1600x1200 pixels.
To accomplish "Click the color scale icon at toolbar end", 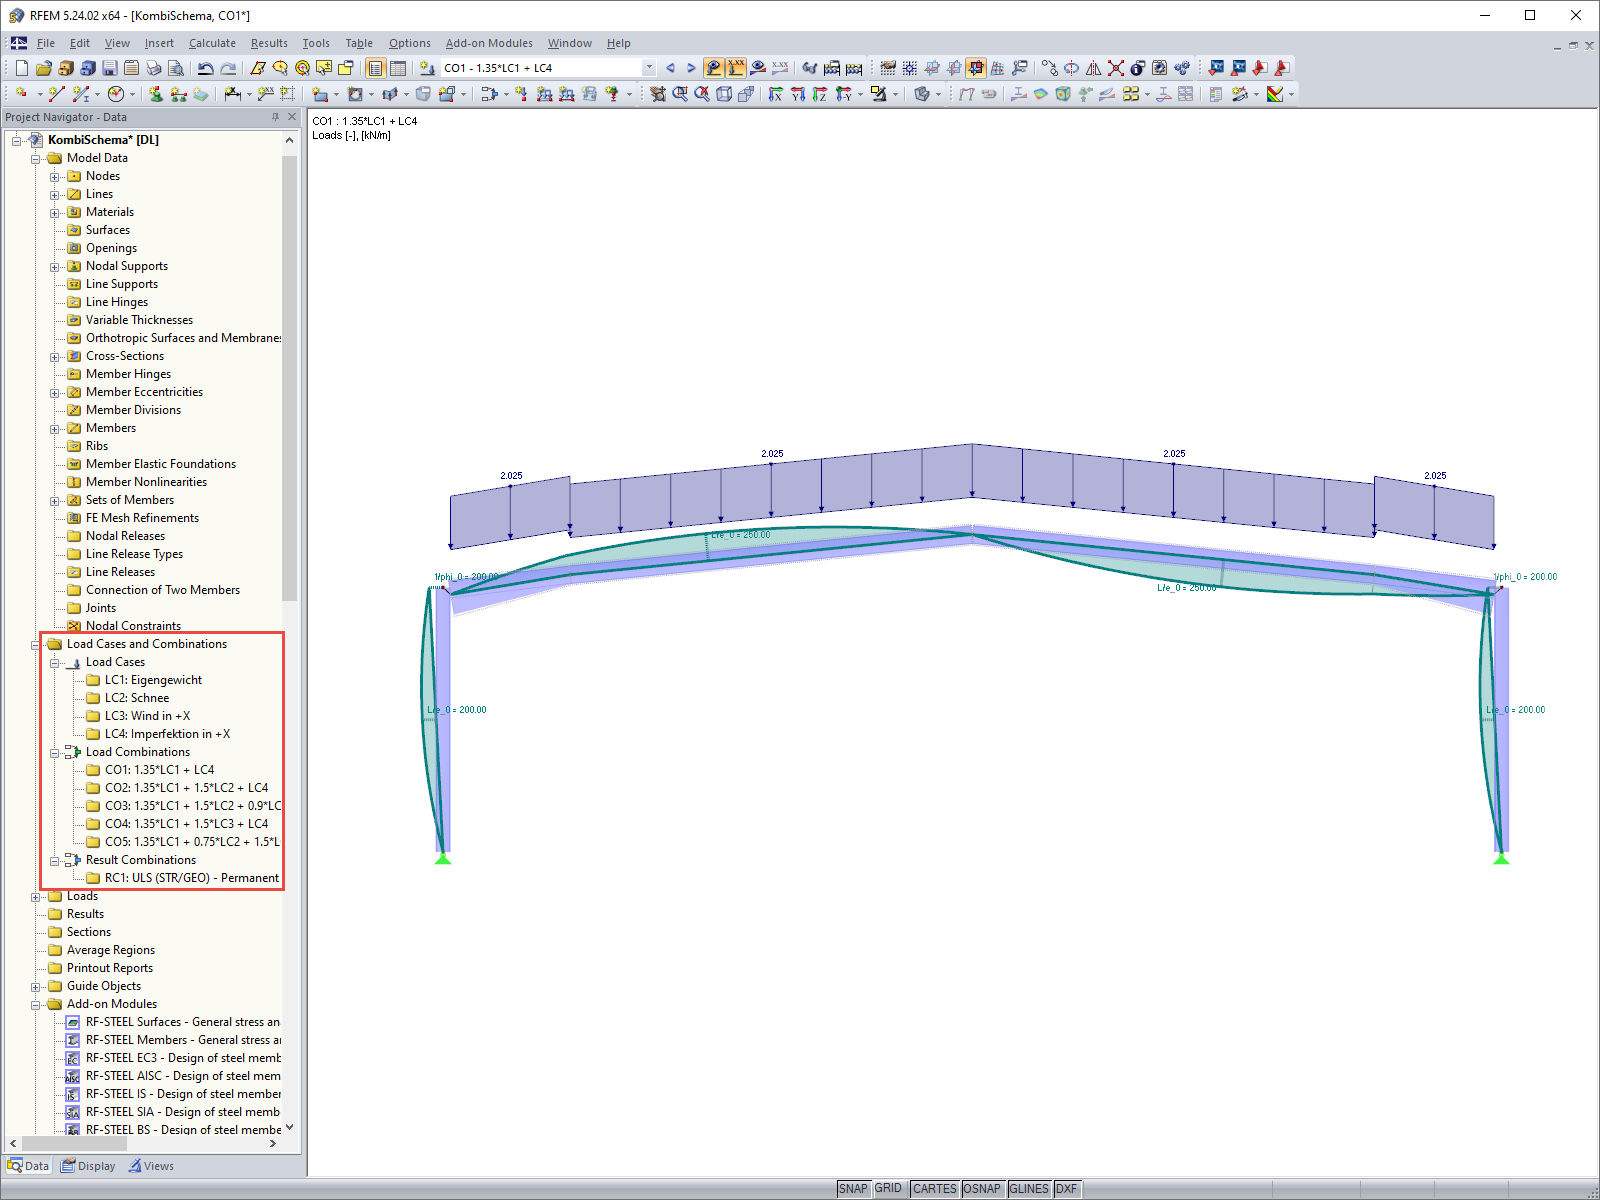I will [1275, 94].
